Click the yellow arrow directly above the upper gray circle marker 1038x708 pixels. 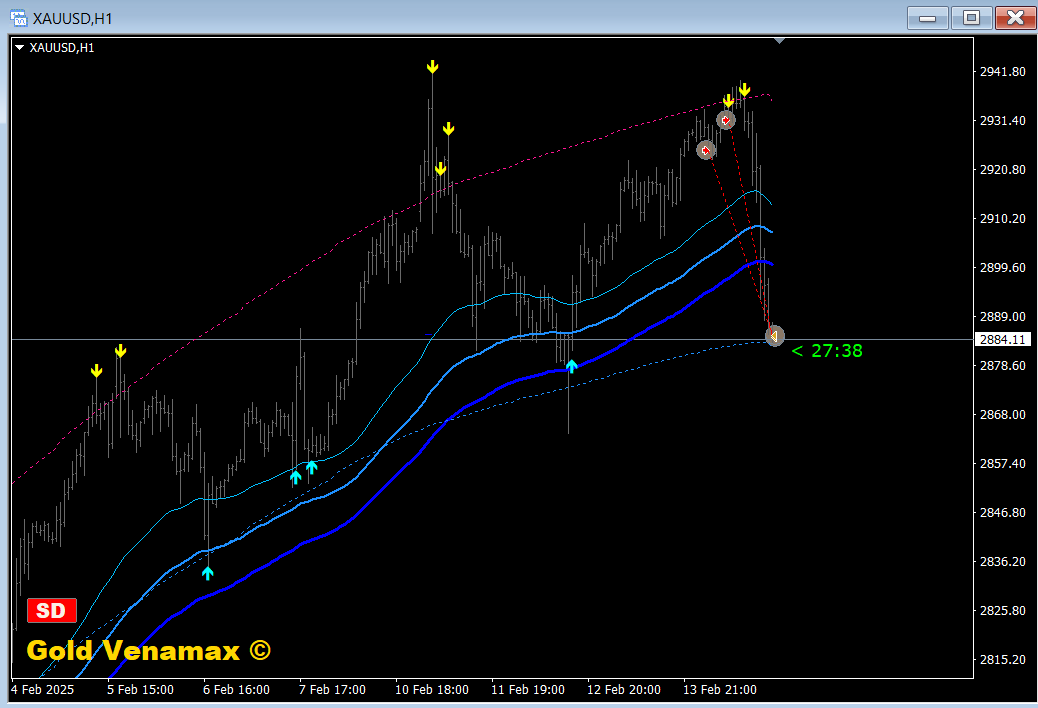[728, 101]
